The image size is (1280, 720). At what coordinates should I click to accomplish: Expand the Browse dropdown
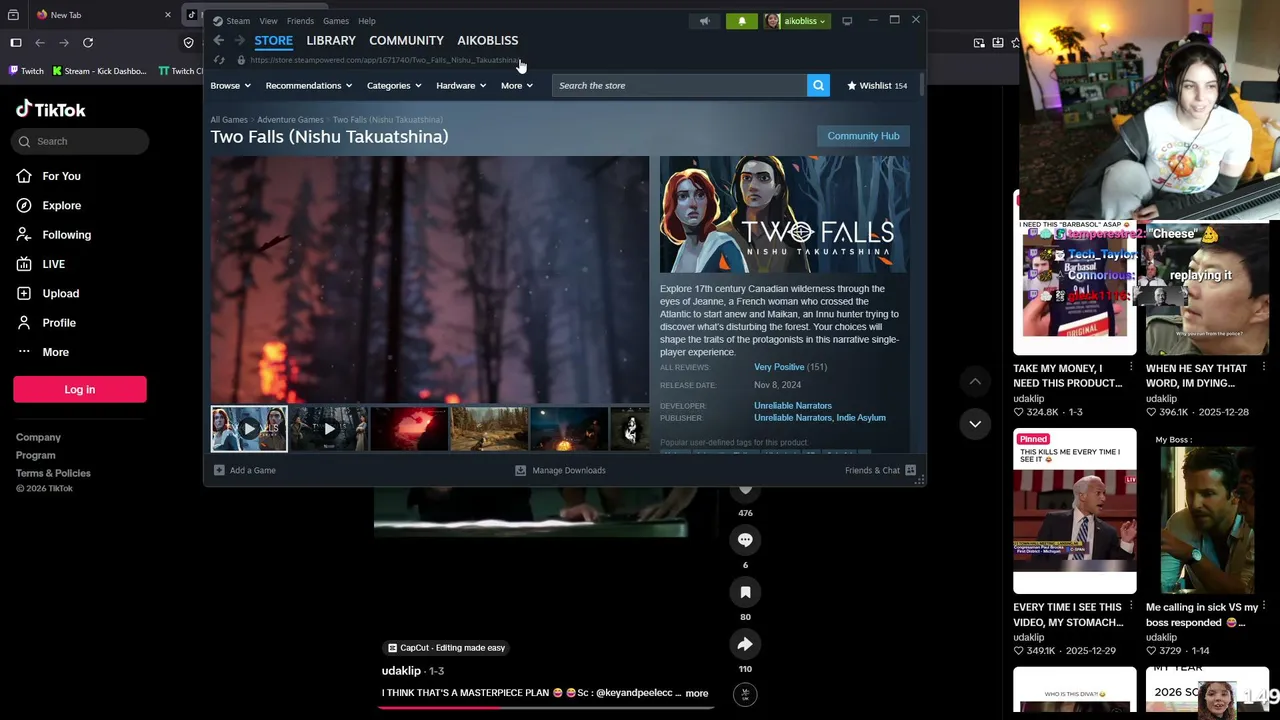[x=231, y=85]
